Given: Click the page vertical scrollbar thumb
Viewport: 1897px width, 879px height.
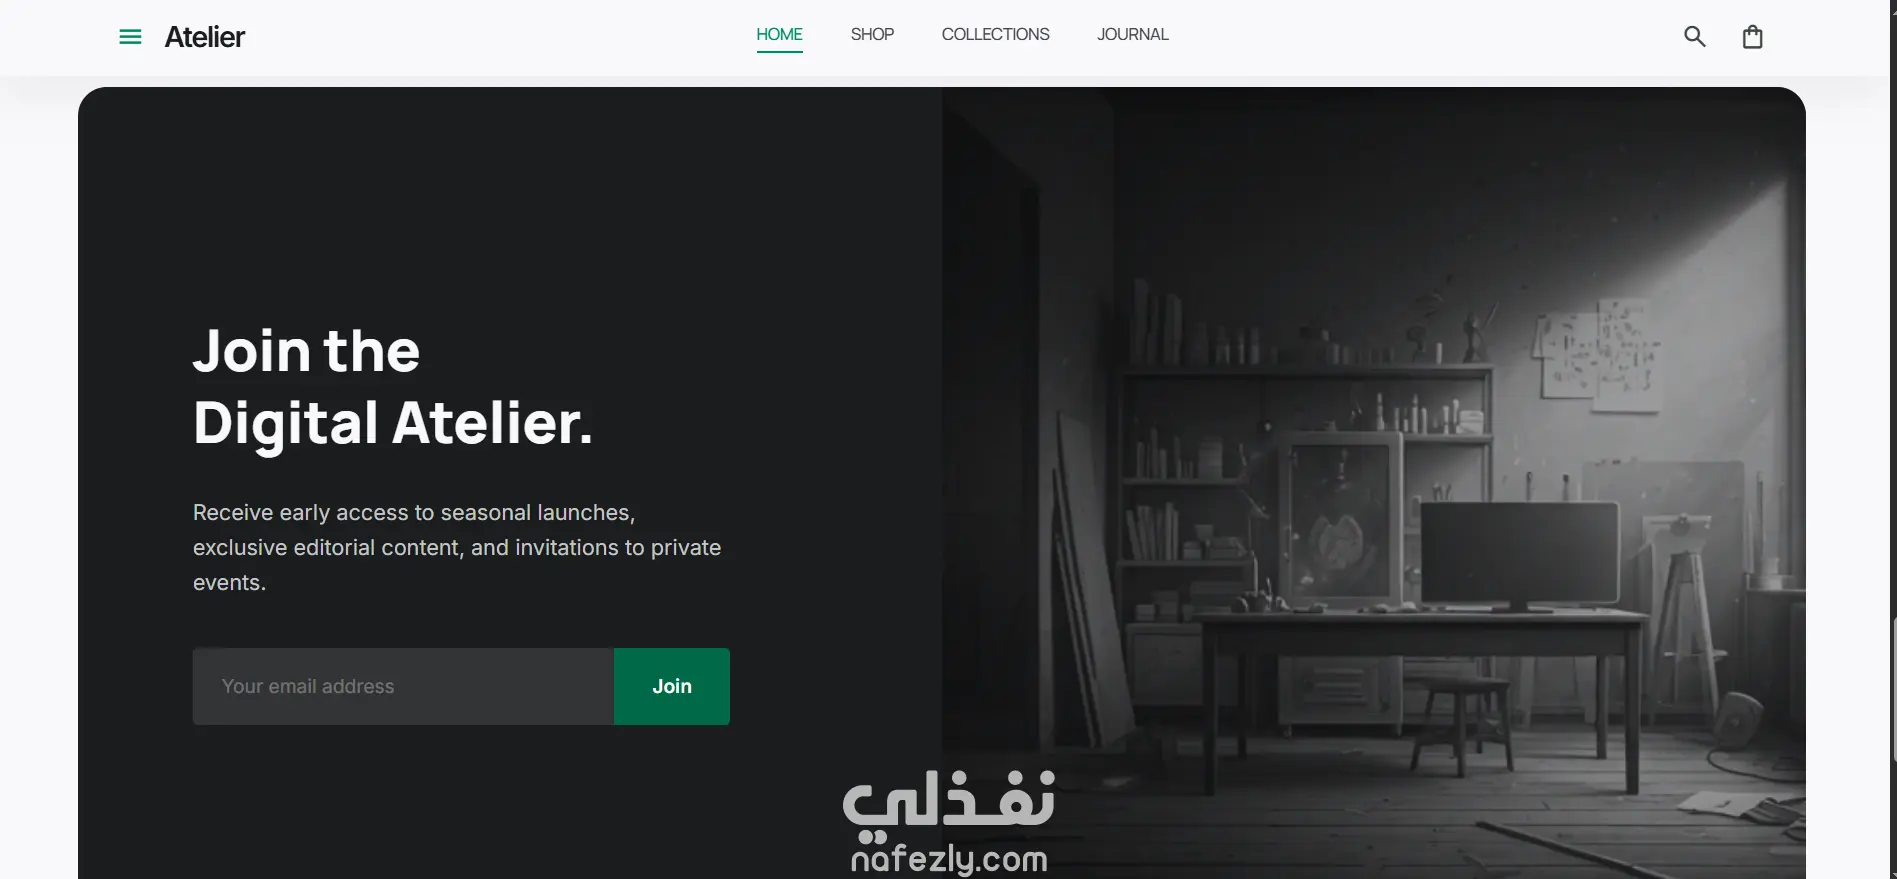Looking at the screenshot, I should point(1893,690).
